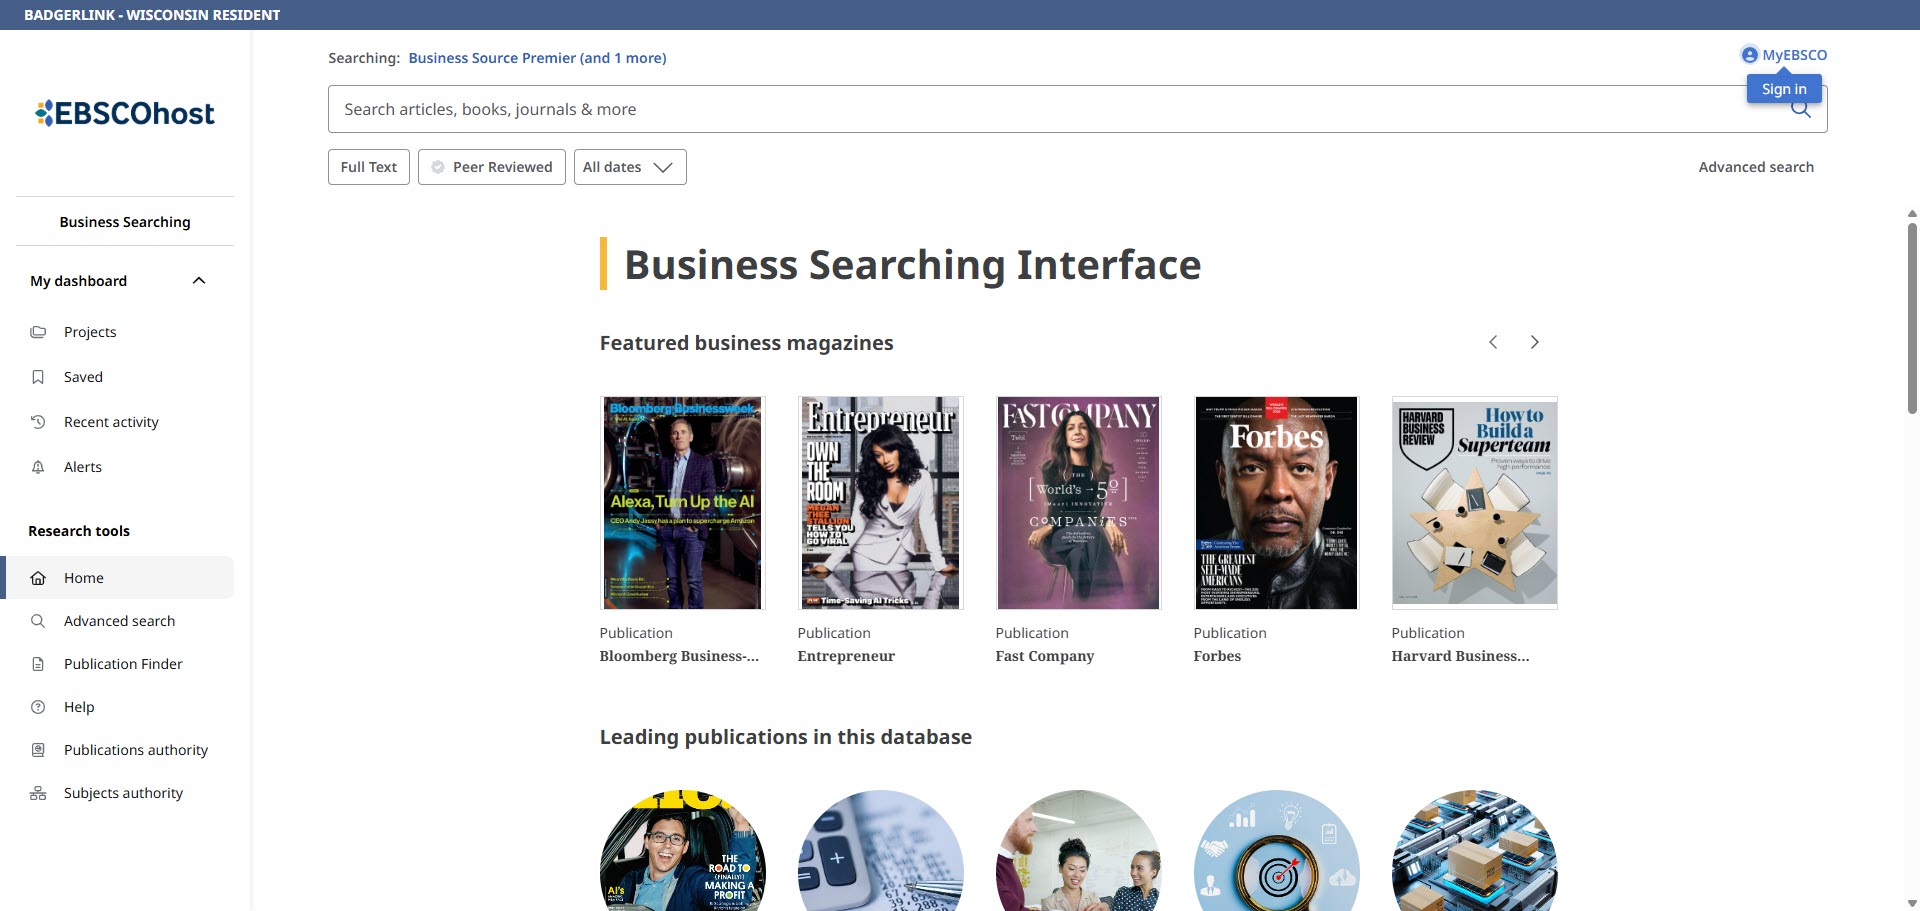Open Bloomberg Business-... publication title link
1920x911 pixels.
(x=679, y=656)
